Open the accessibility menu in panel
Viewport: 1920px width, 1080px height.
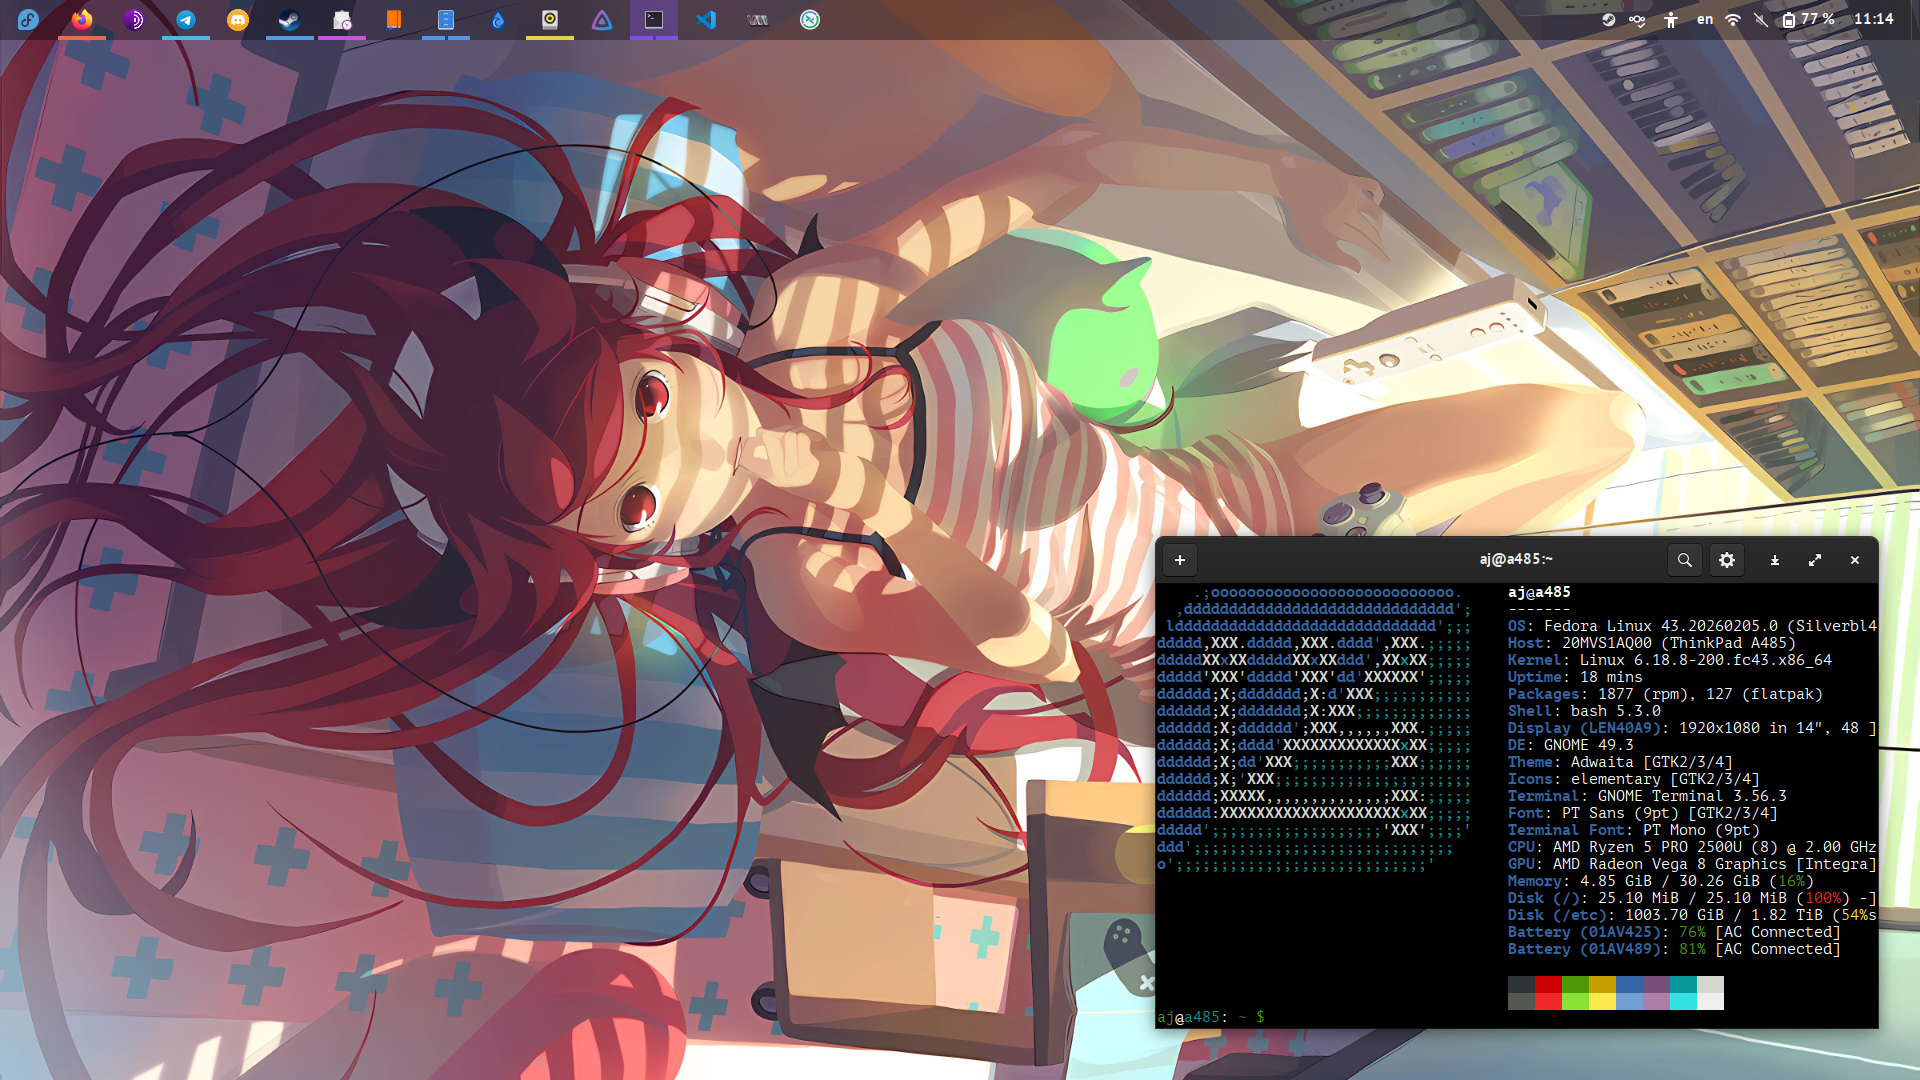pyautogui.click(x=1671, y=19)
